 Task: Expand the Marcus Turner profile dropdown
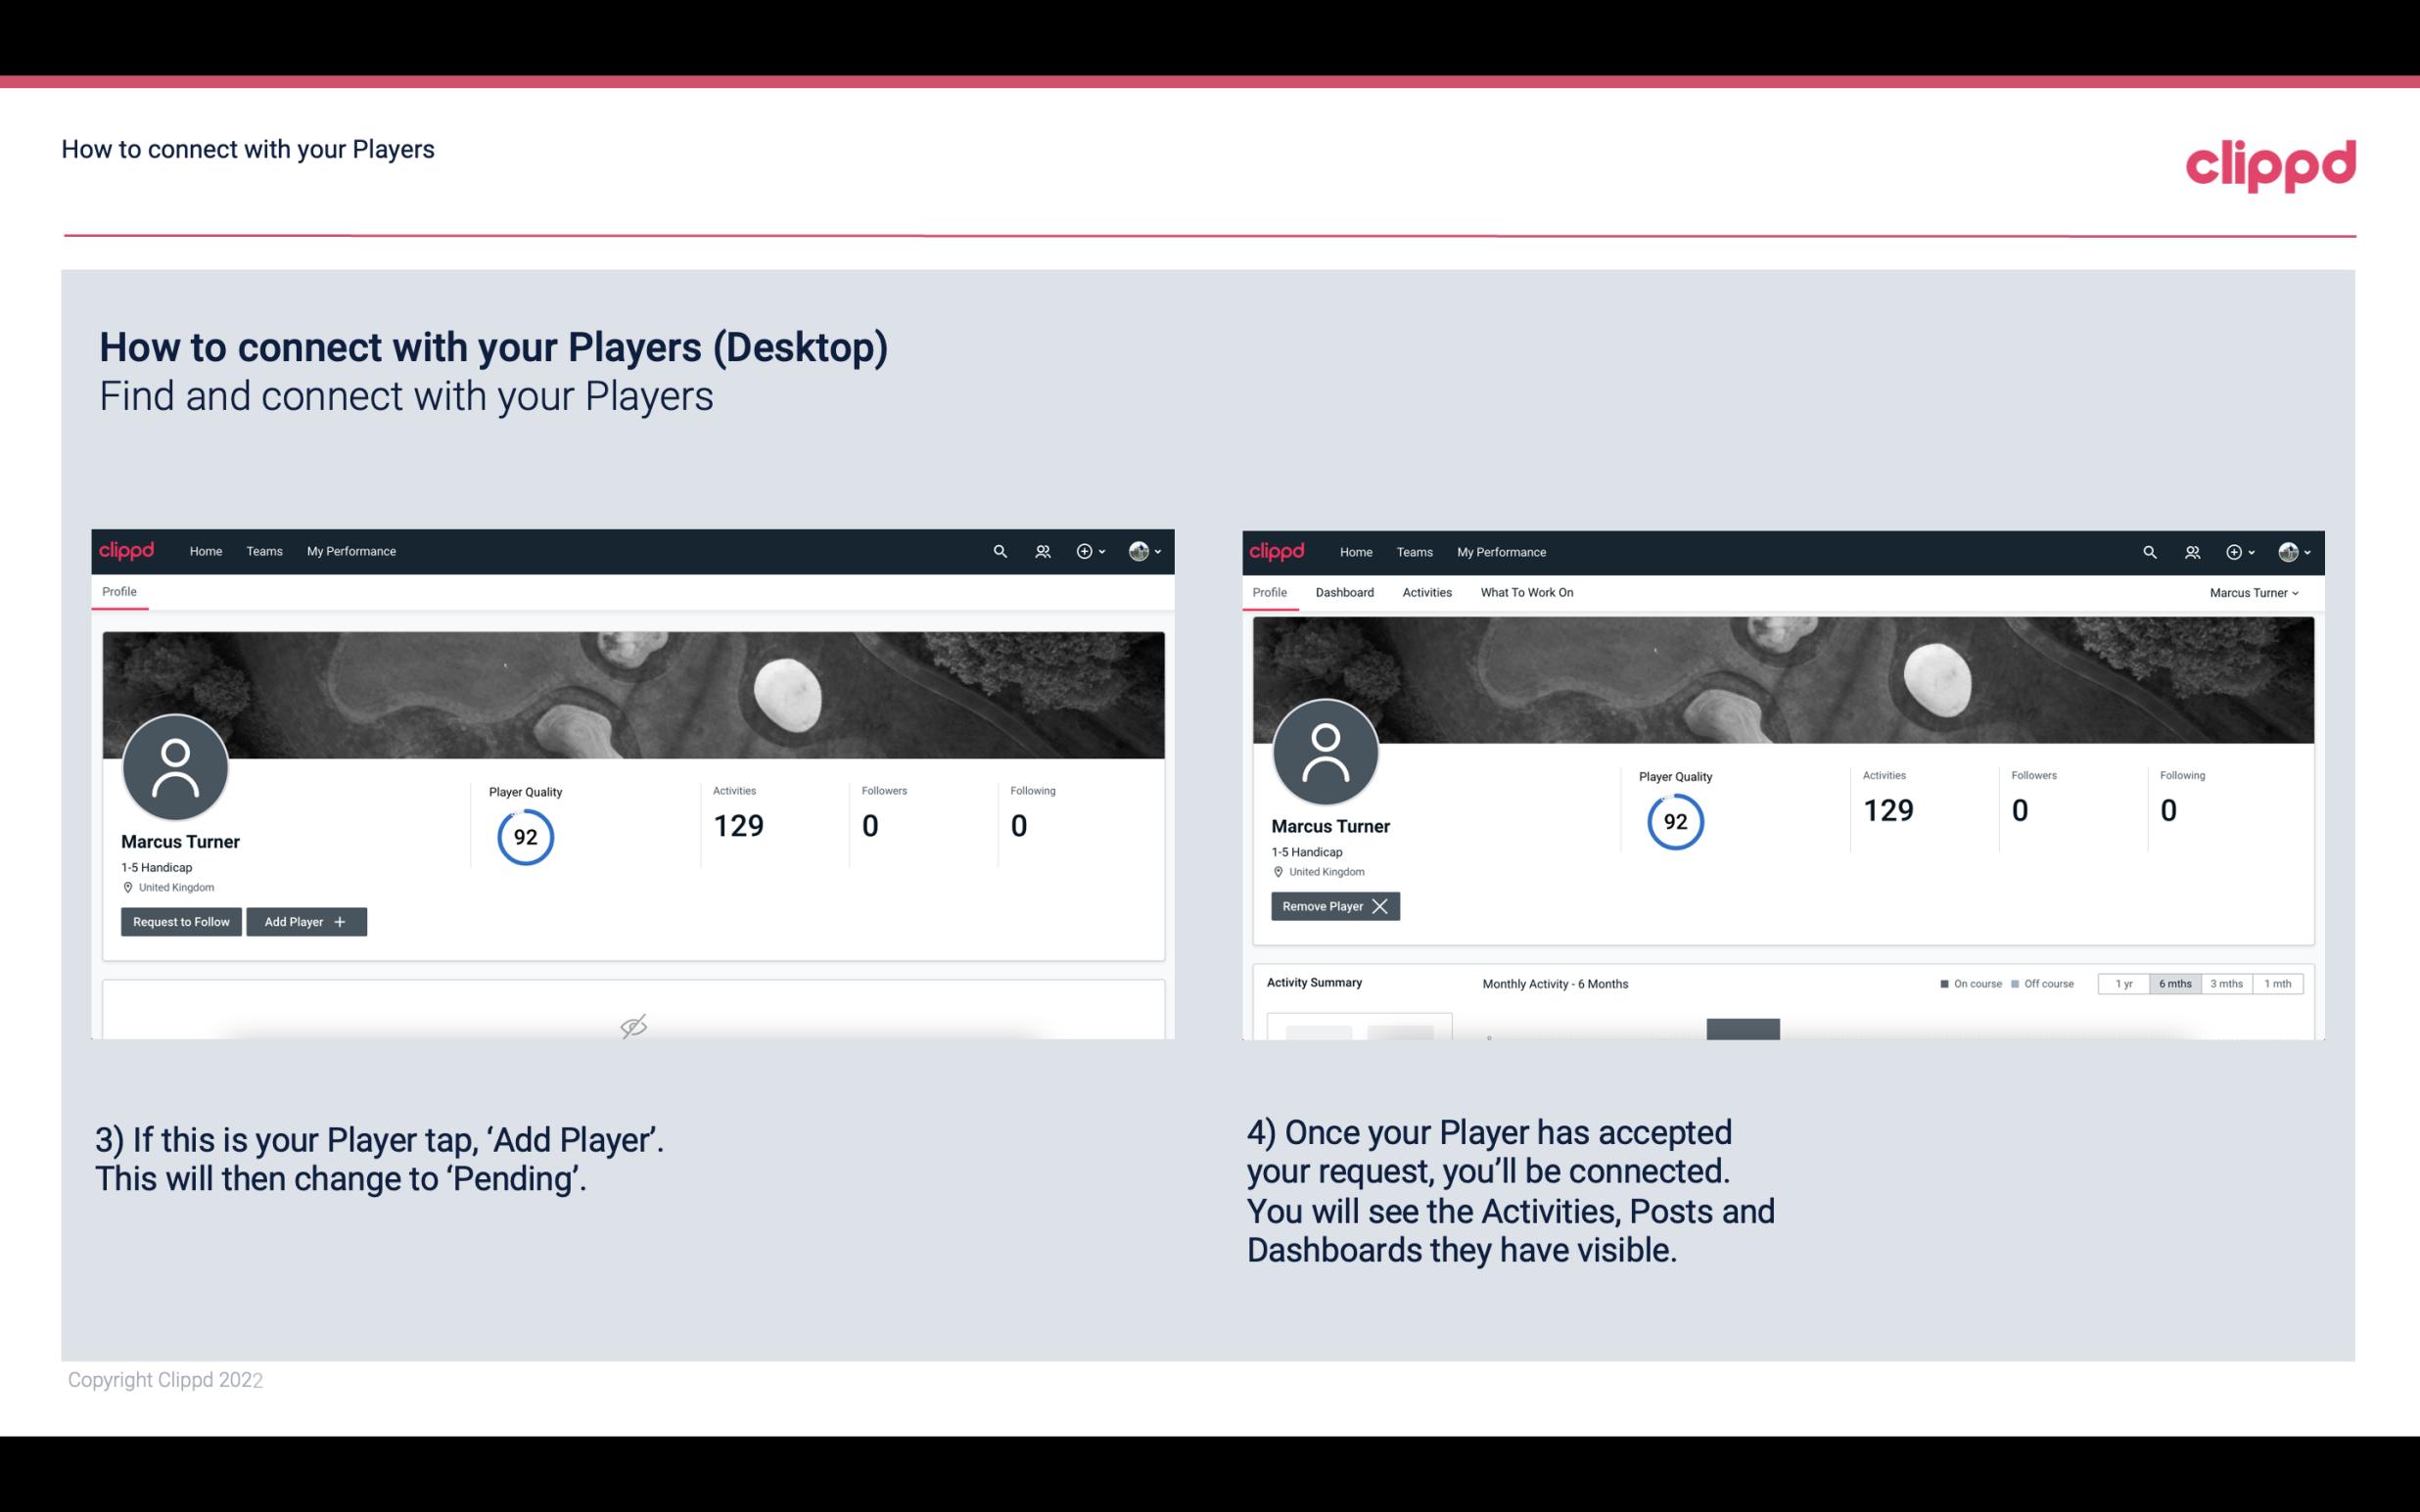pos(2255,592)
